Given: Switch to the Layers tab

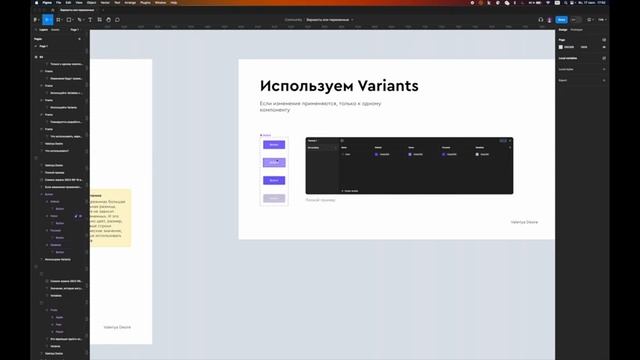Looking at the screenshot, I should tap(43, 30).
